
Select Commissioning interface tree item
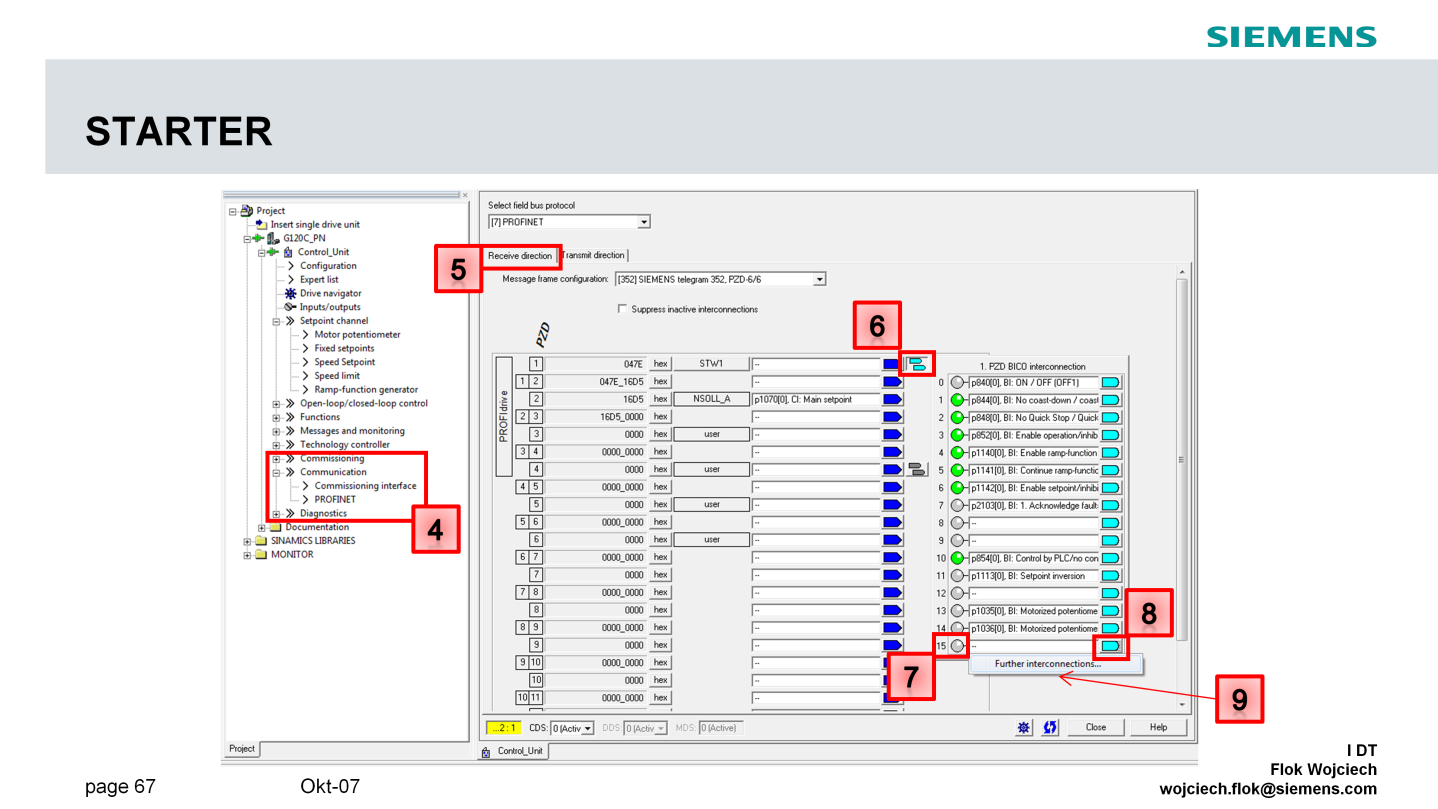point(365,486)
